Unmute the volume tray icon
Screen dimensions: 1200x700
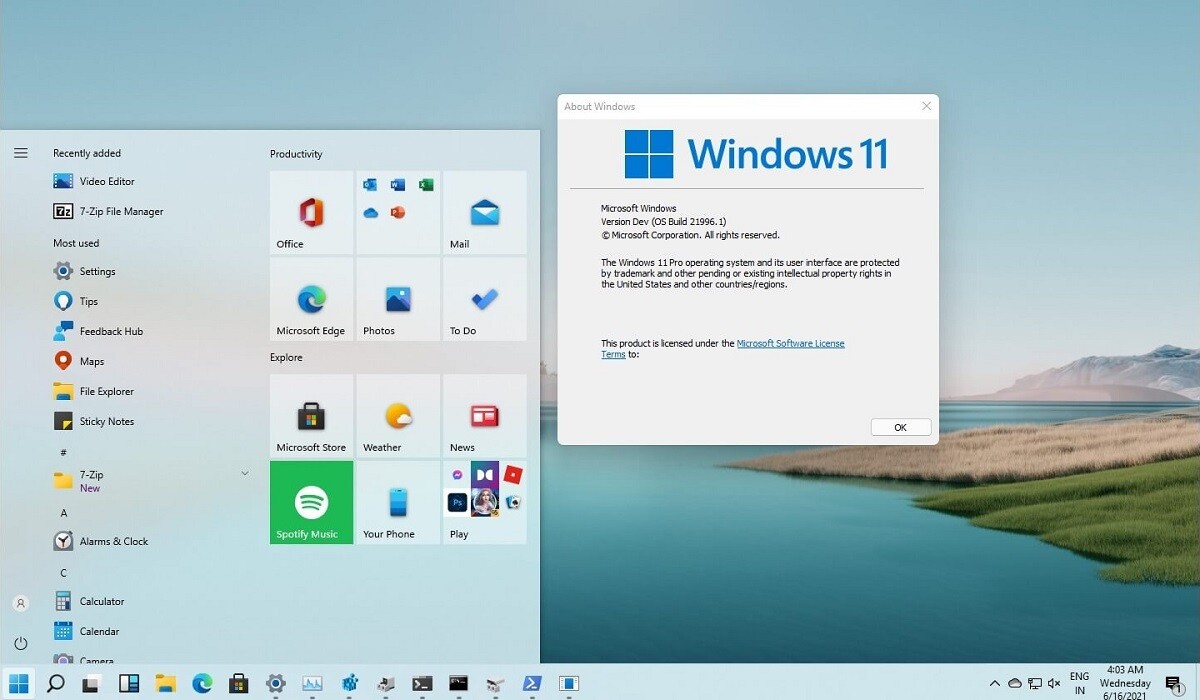coord(1053,683)
